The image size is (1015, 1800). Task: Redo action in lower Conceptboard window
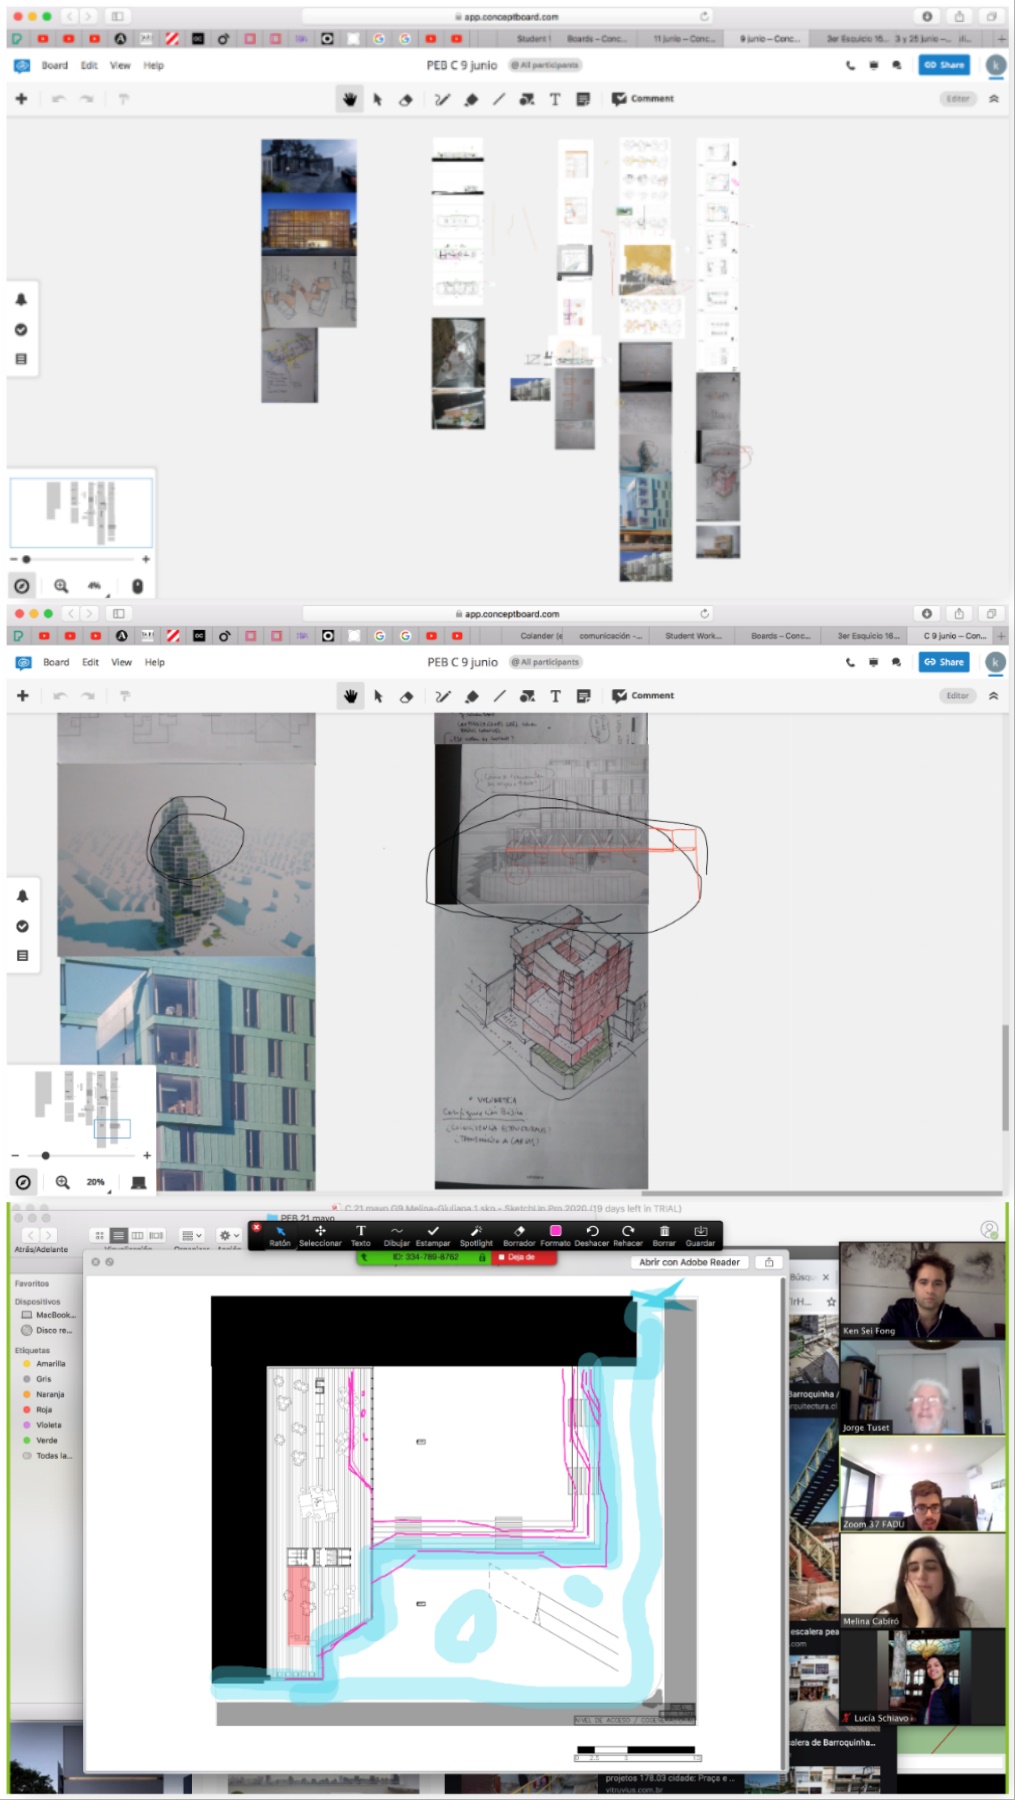pos(88,696)
